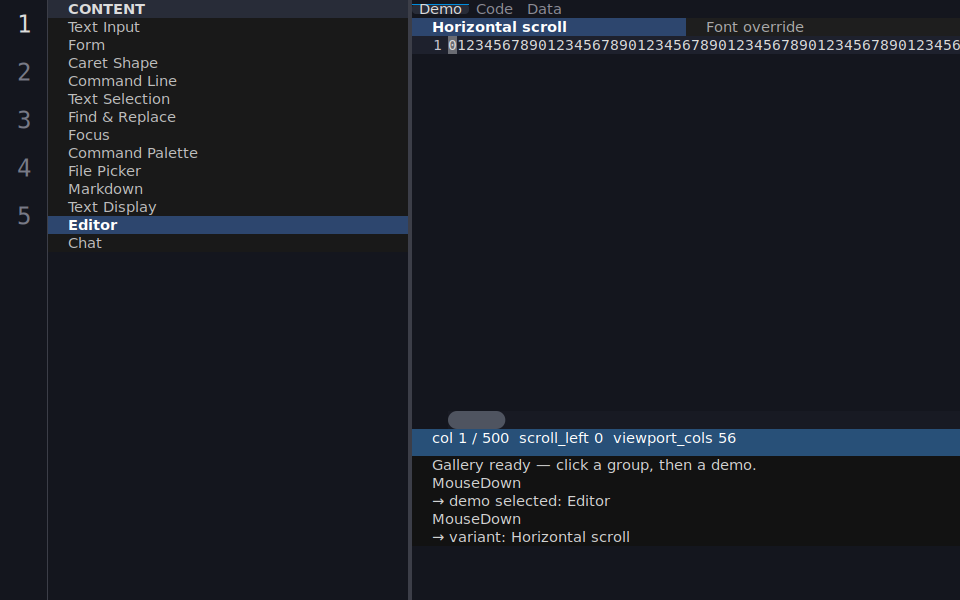The width and height of the screenshot is (960, 600).
Task: Select group number 3 in sidebar
Action: (24, 120)
